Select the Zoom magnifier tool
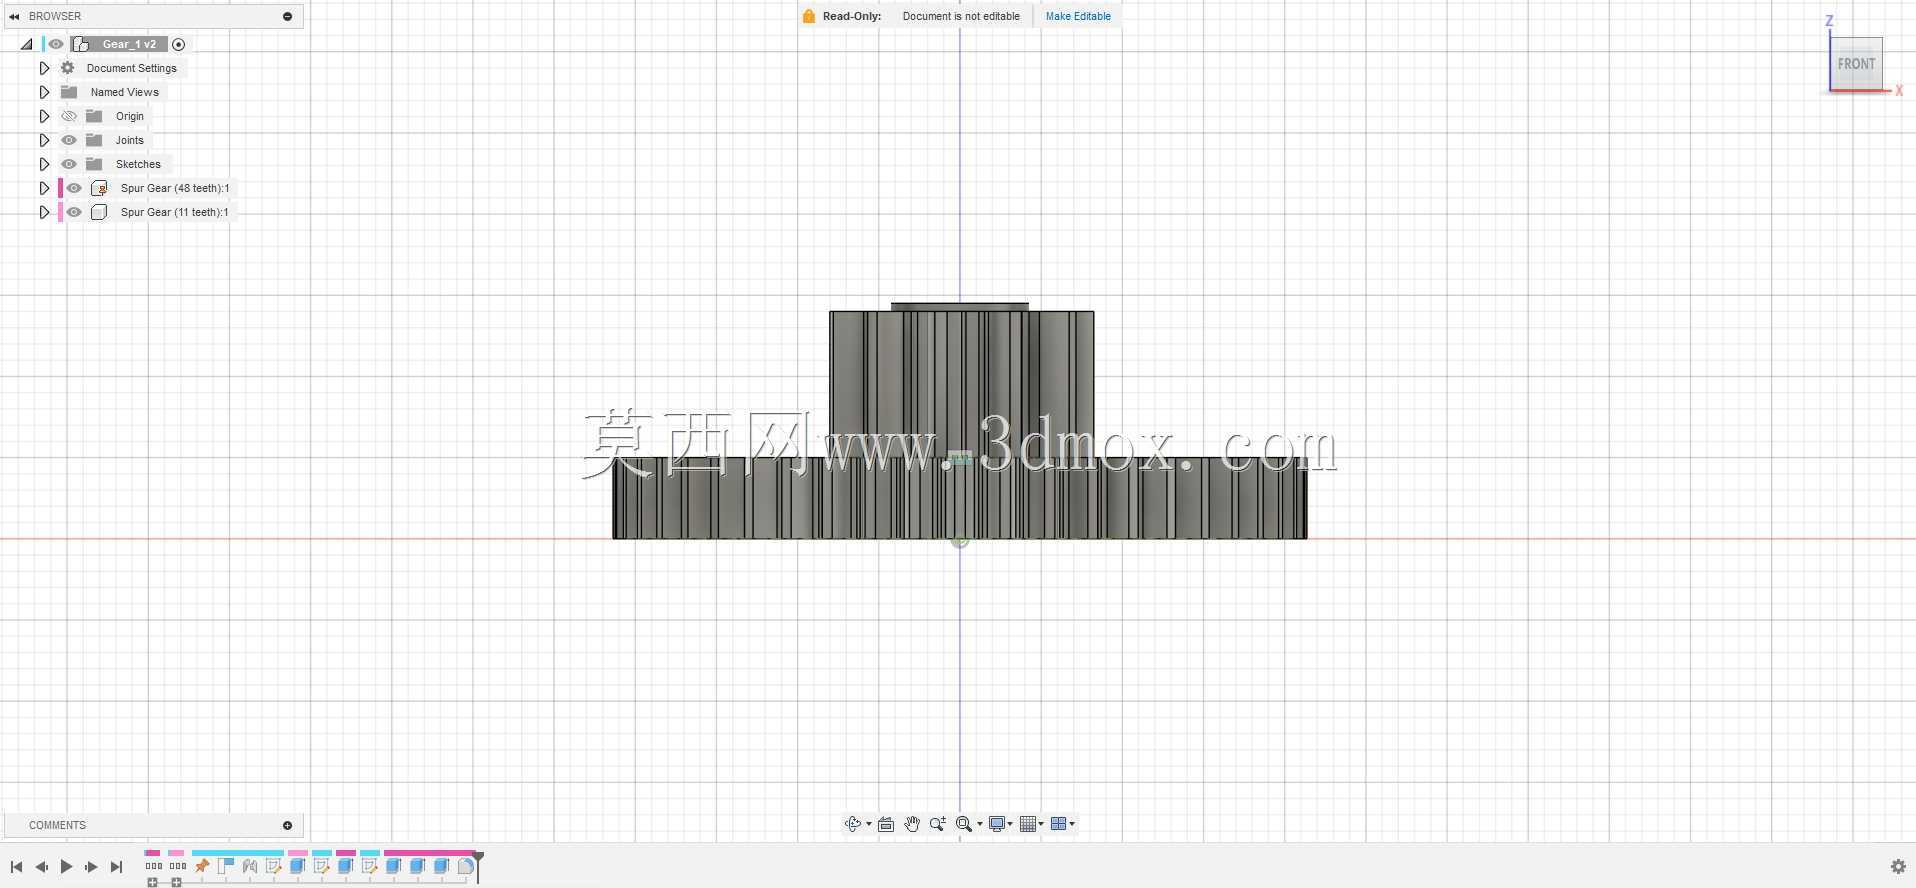 [x=937, y=824]
